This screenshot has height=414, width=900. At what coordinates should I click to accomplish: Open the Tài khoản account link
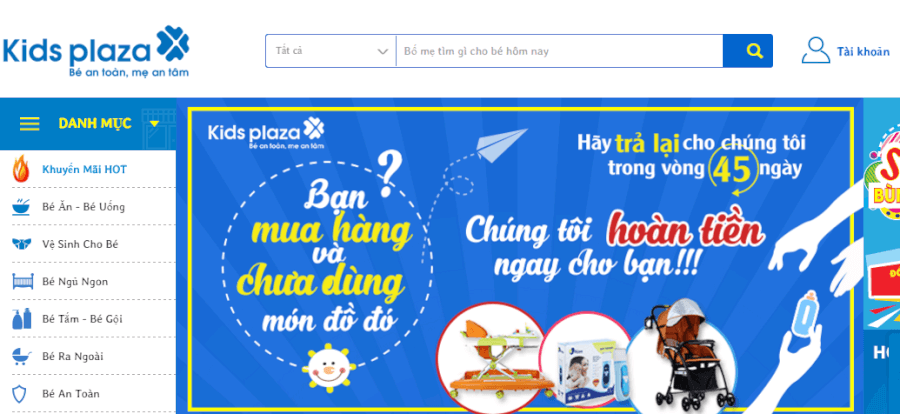click(863, 52)
